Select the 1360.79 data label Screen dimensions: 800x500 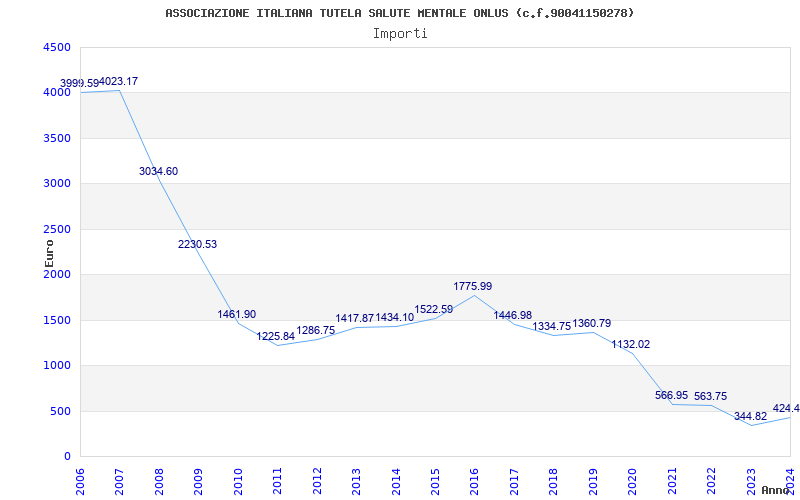[x=592, y=323]
